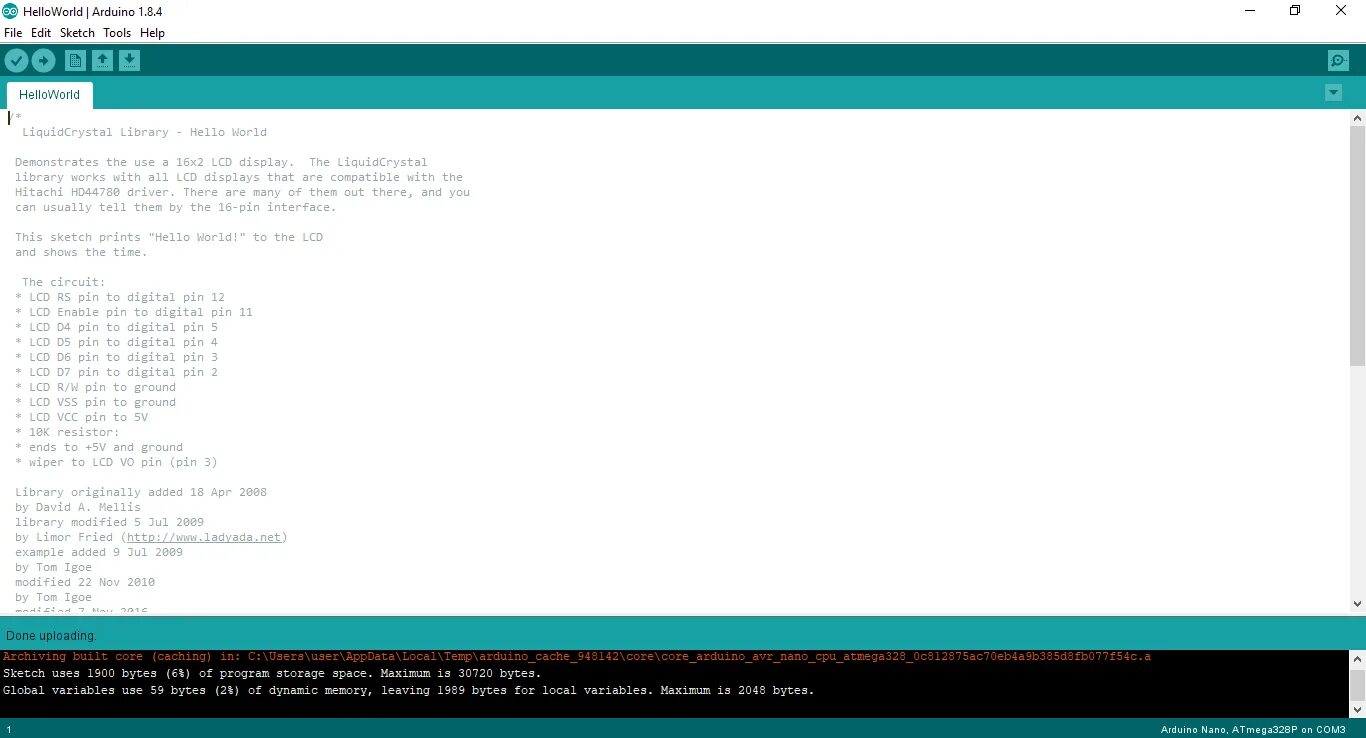Image resolution: width=1366 pixels, height=738 pixels.
Task: Click the editor scrollbar down arrow
Action: click(1357, 604)
